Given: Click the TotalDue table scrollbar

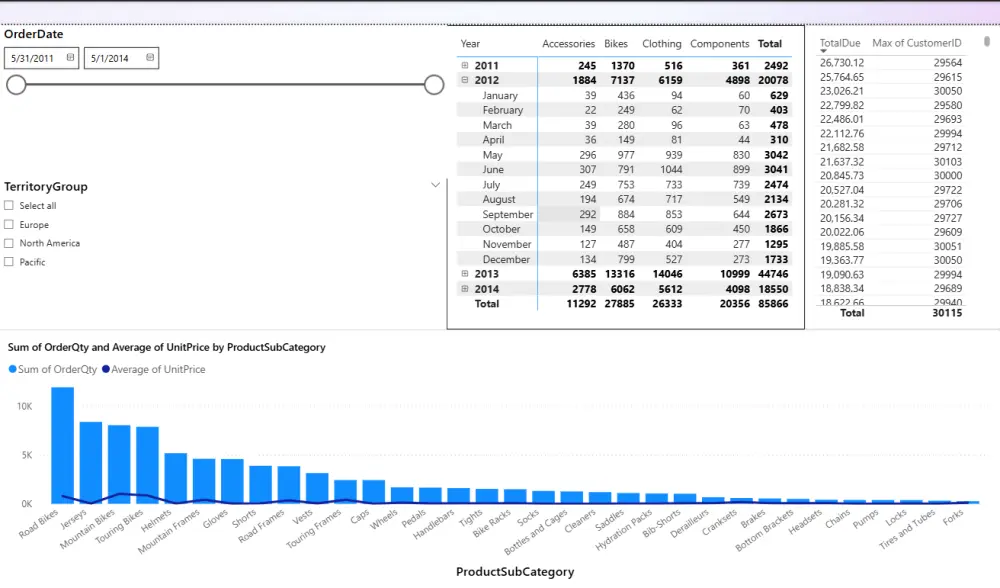Looking at the screenshot, I should 987,41.
